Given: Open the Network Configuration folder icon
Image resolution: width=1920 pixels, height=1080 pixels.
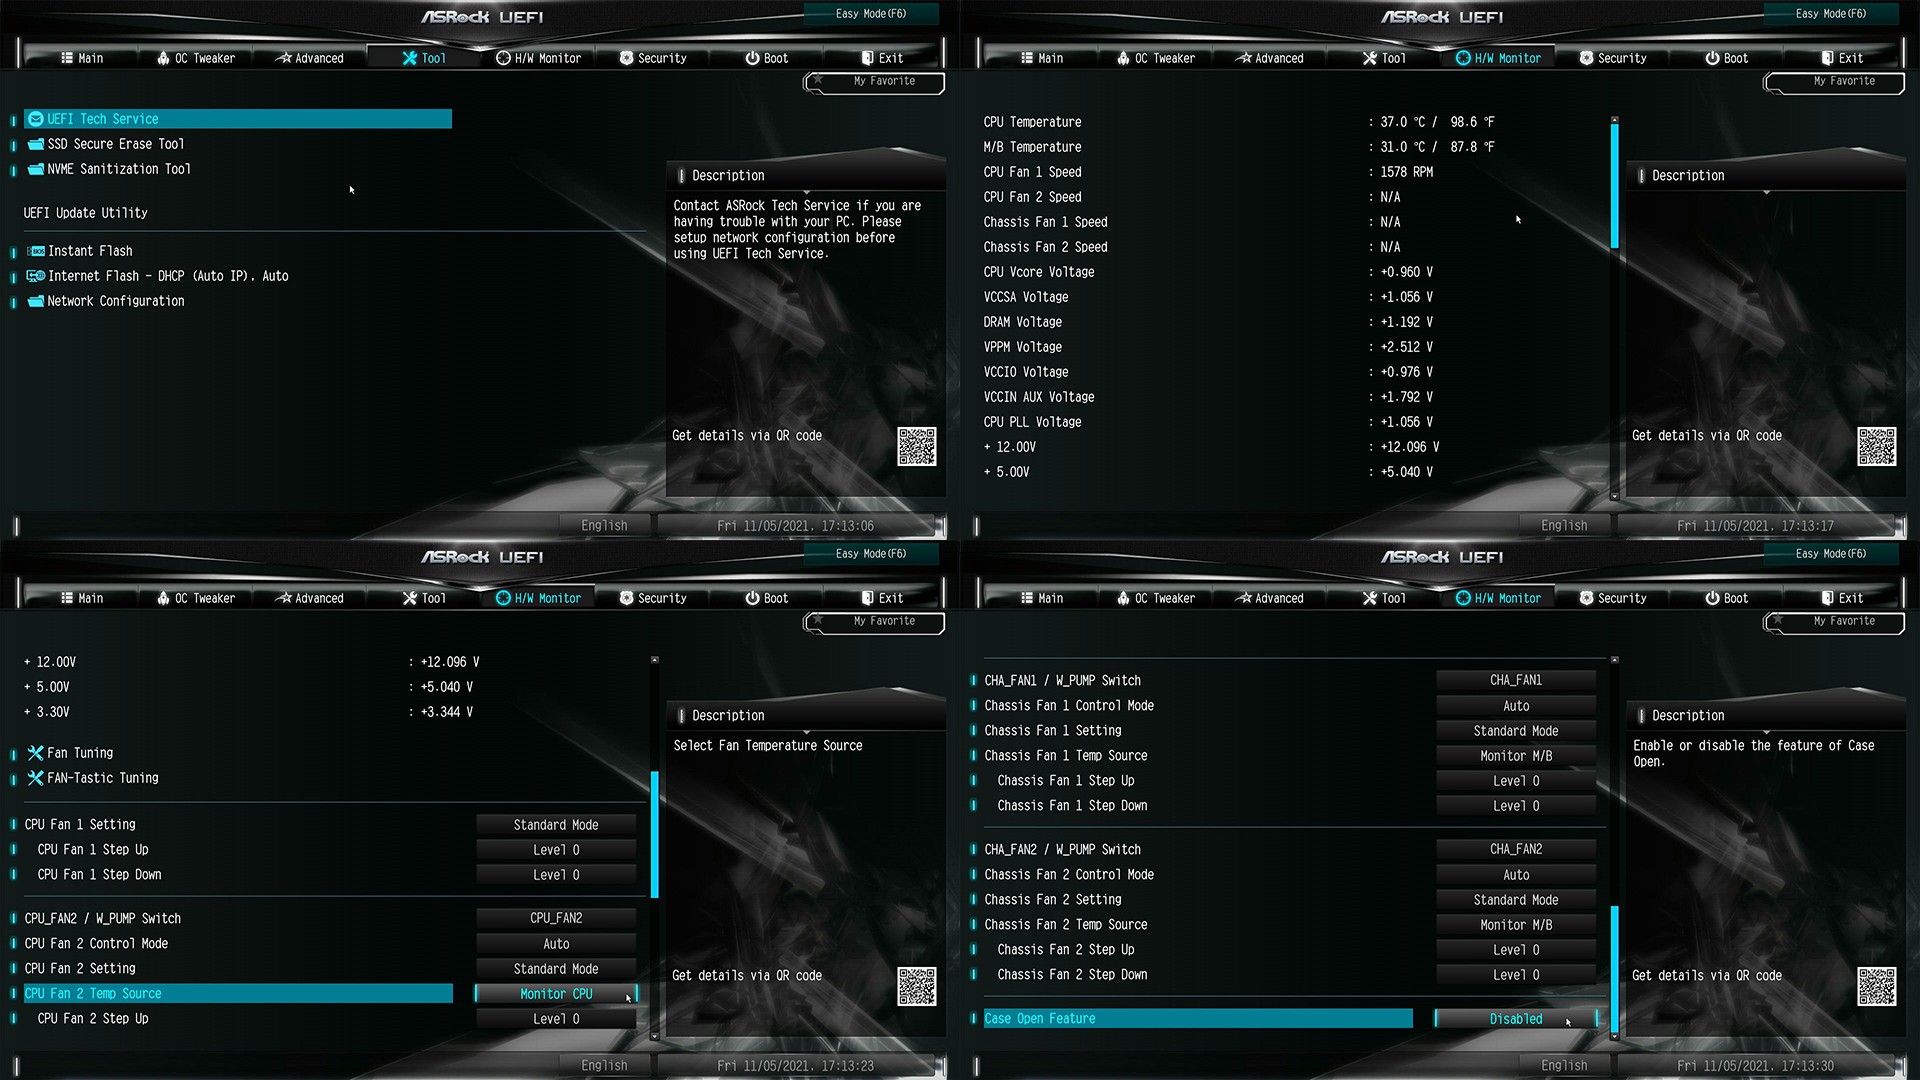Looking at the screenshot, I should click(x=36, y=301).
